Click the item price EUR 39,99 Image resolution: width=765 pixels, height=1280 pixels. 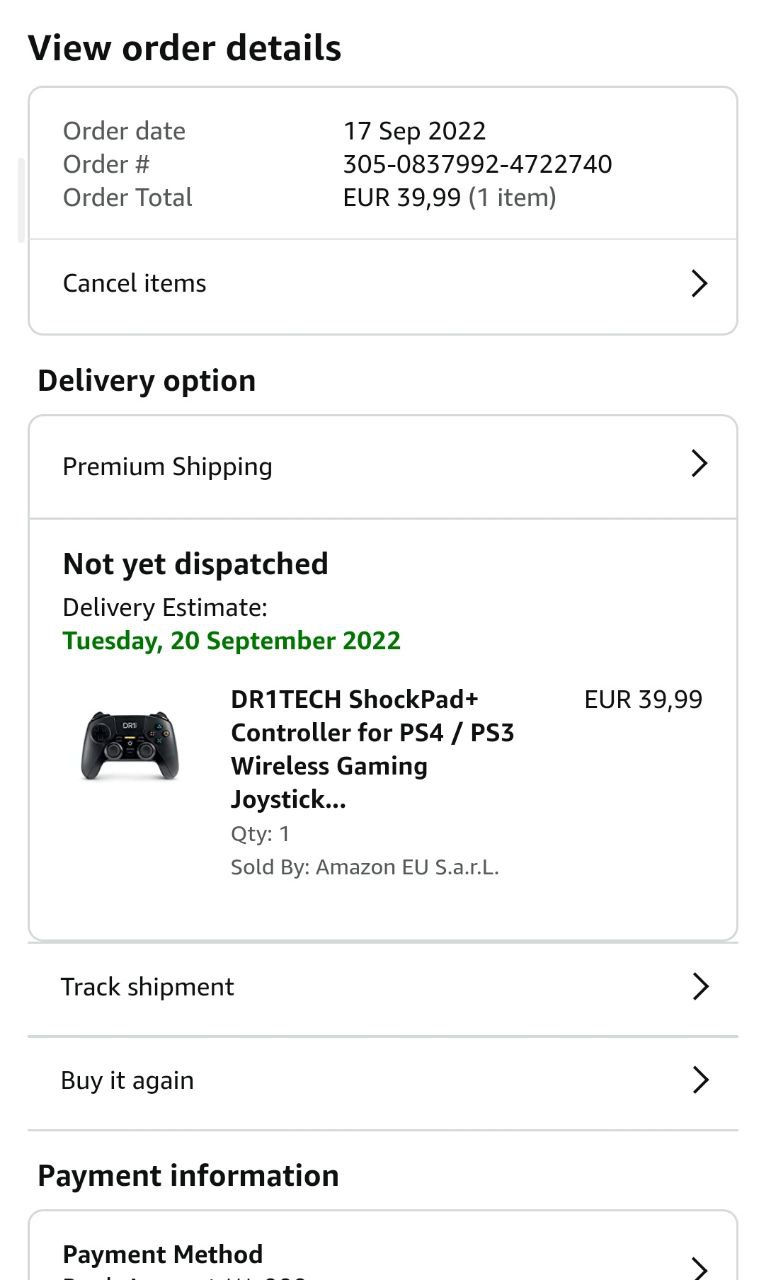643,700
